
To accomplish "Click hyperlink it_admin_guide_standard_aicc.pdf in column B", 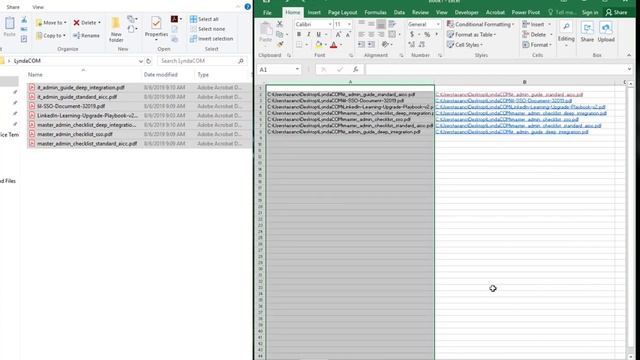I will [509, 94].
